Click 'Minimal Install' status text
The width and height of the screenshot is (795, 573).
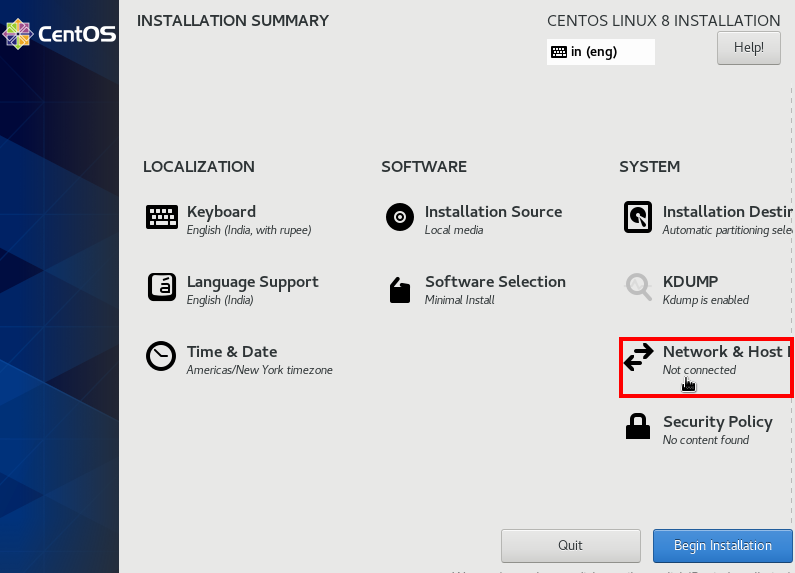coord(459,300)
